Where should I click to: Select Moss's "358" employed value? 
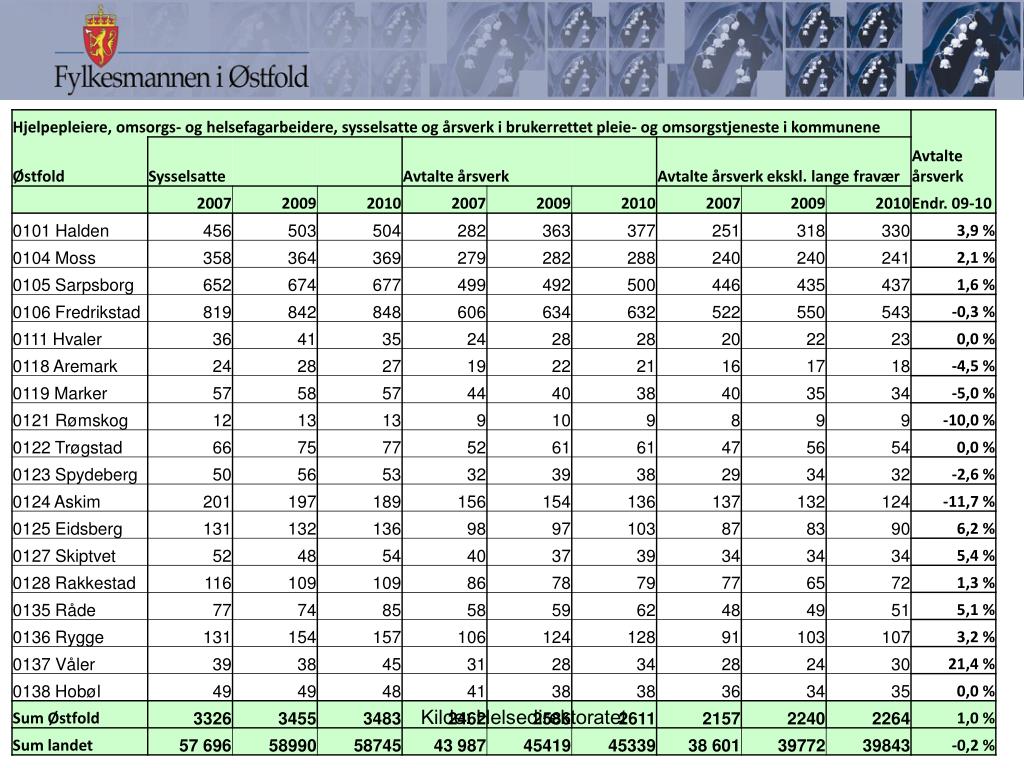tap(217, 258)
